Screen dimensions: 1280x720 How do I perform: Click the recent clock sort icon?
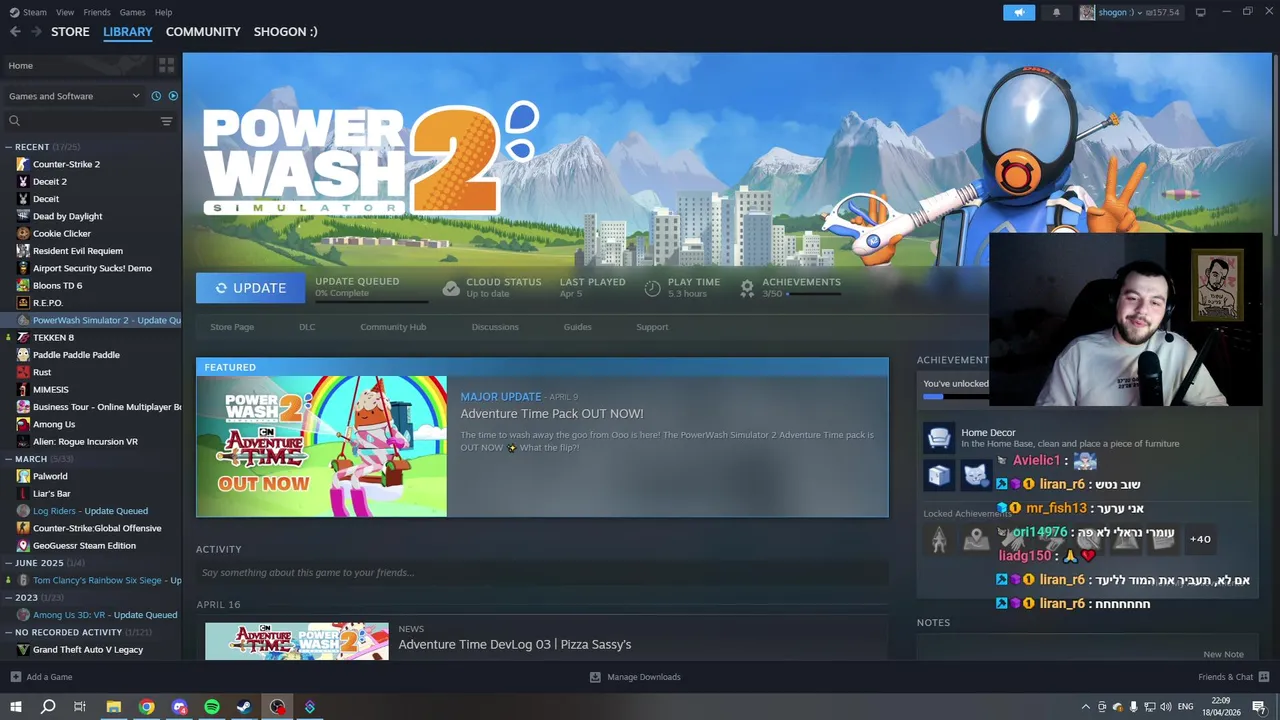point(156,96)
